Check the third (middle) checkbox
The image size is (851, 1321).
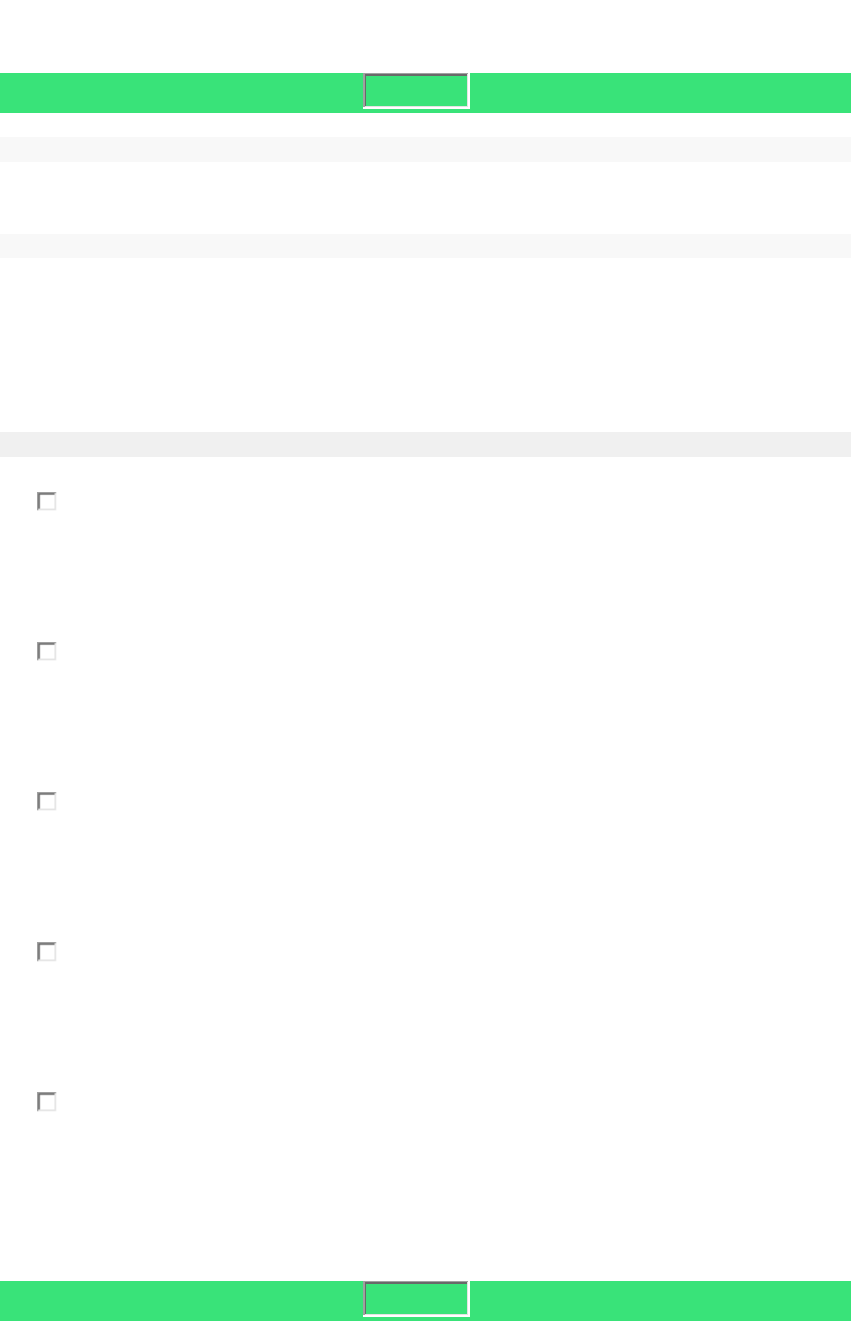(46, 802)
